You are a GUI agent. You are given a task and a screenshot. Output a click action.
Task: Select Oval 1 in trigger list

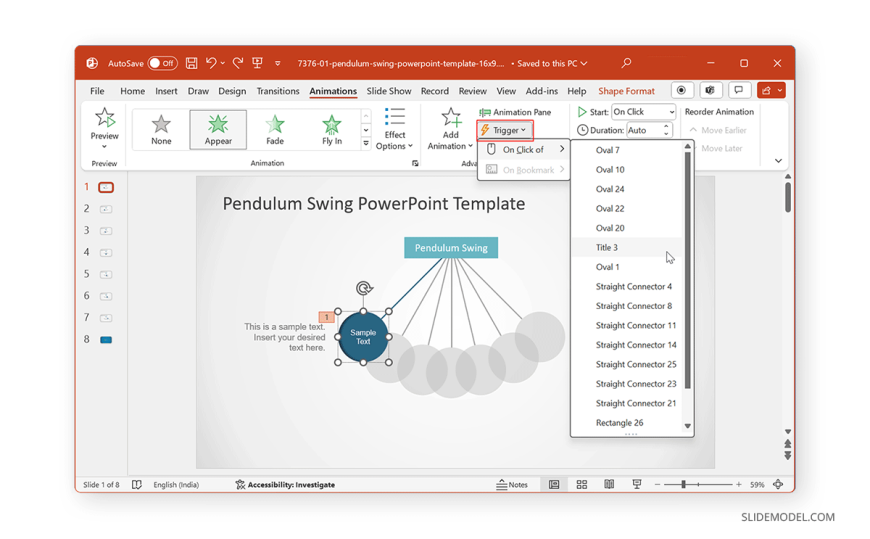(627, 267)
